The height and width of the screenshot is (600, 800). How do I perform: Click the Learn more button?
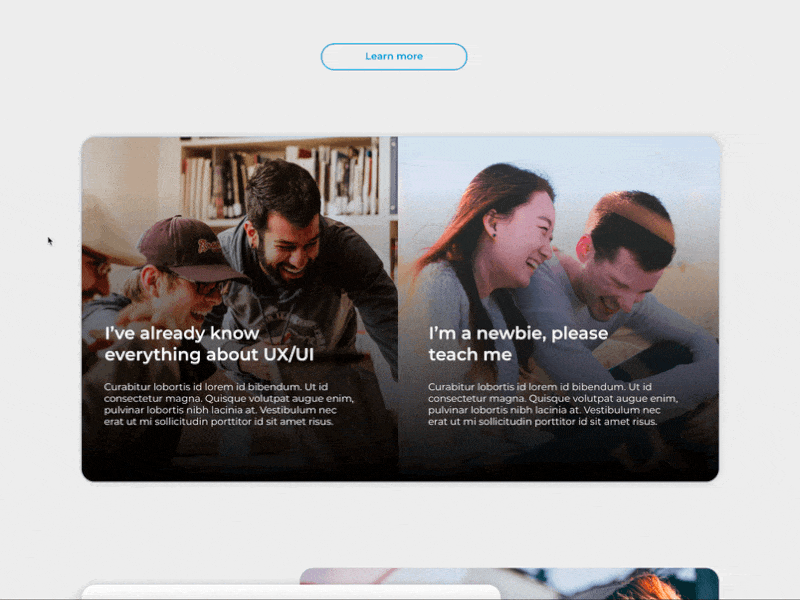click(393, 56)
